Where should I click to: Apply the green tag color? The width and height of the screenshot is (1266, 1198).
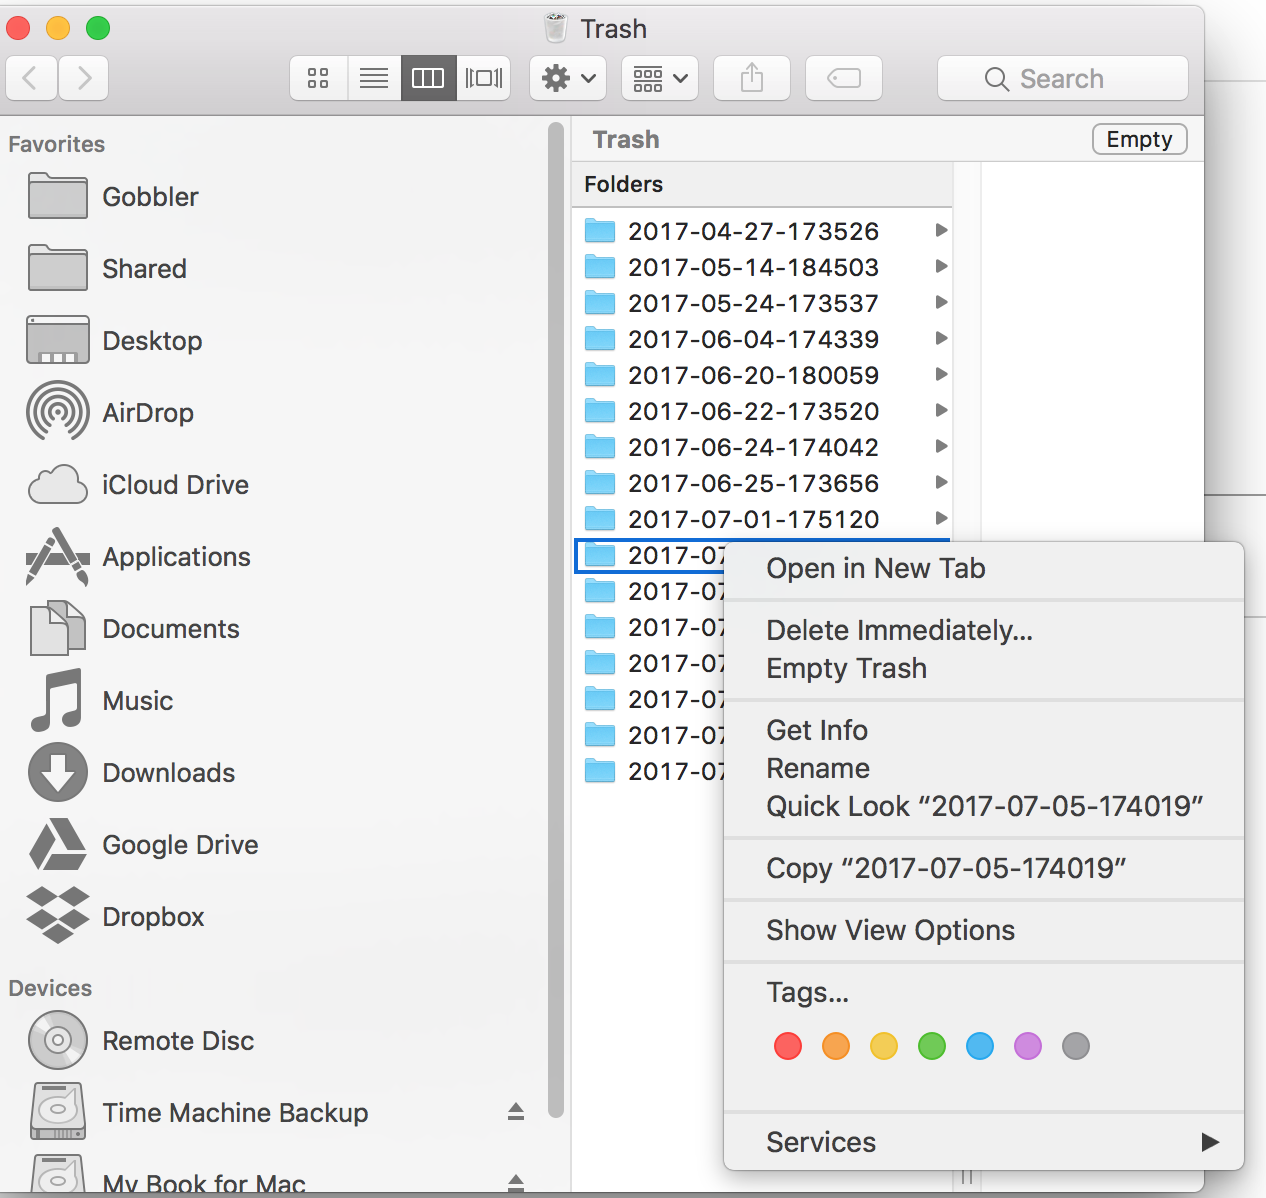tap(932, 1046)
